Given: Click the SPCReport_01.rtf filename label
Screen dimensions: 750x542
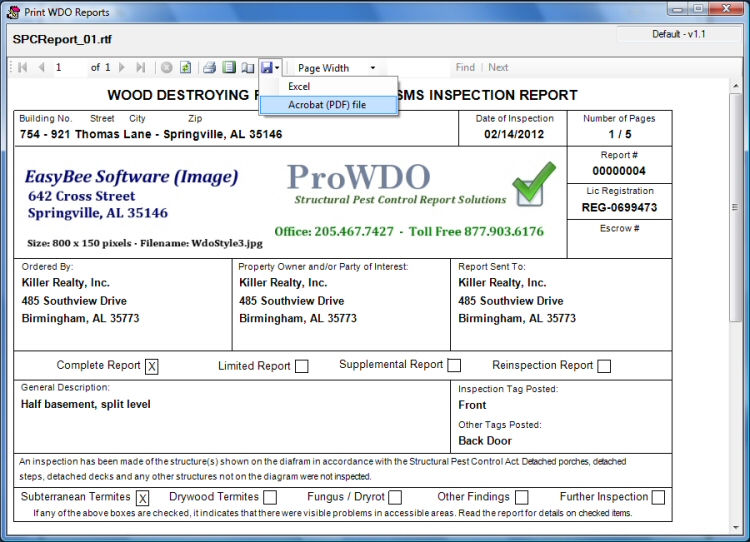Looking at the screenshot, I should point(62,39).
